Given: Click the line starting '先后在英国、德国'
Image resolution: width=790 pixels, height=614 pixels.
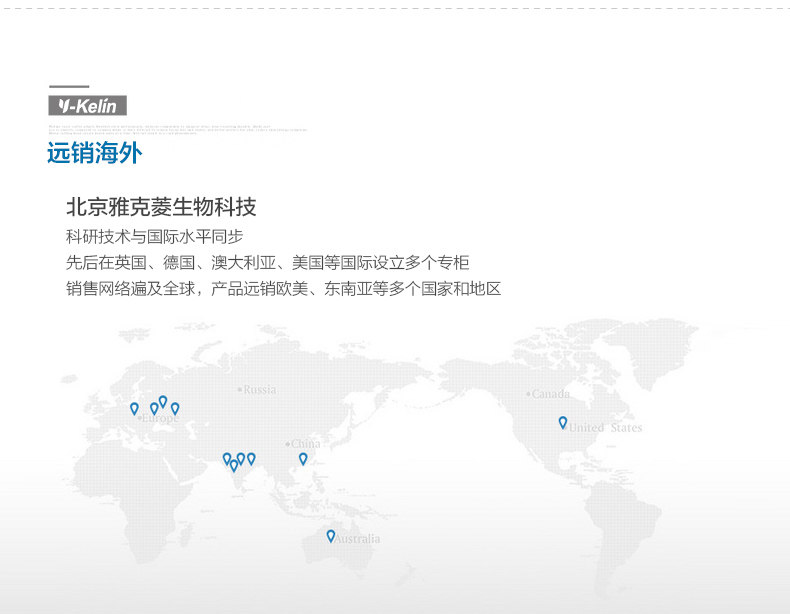Looking at the screenshot, I should [x=268, y=262].
